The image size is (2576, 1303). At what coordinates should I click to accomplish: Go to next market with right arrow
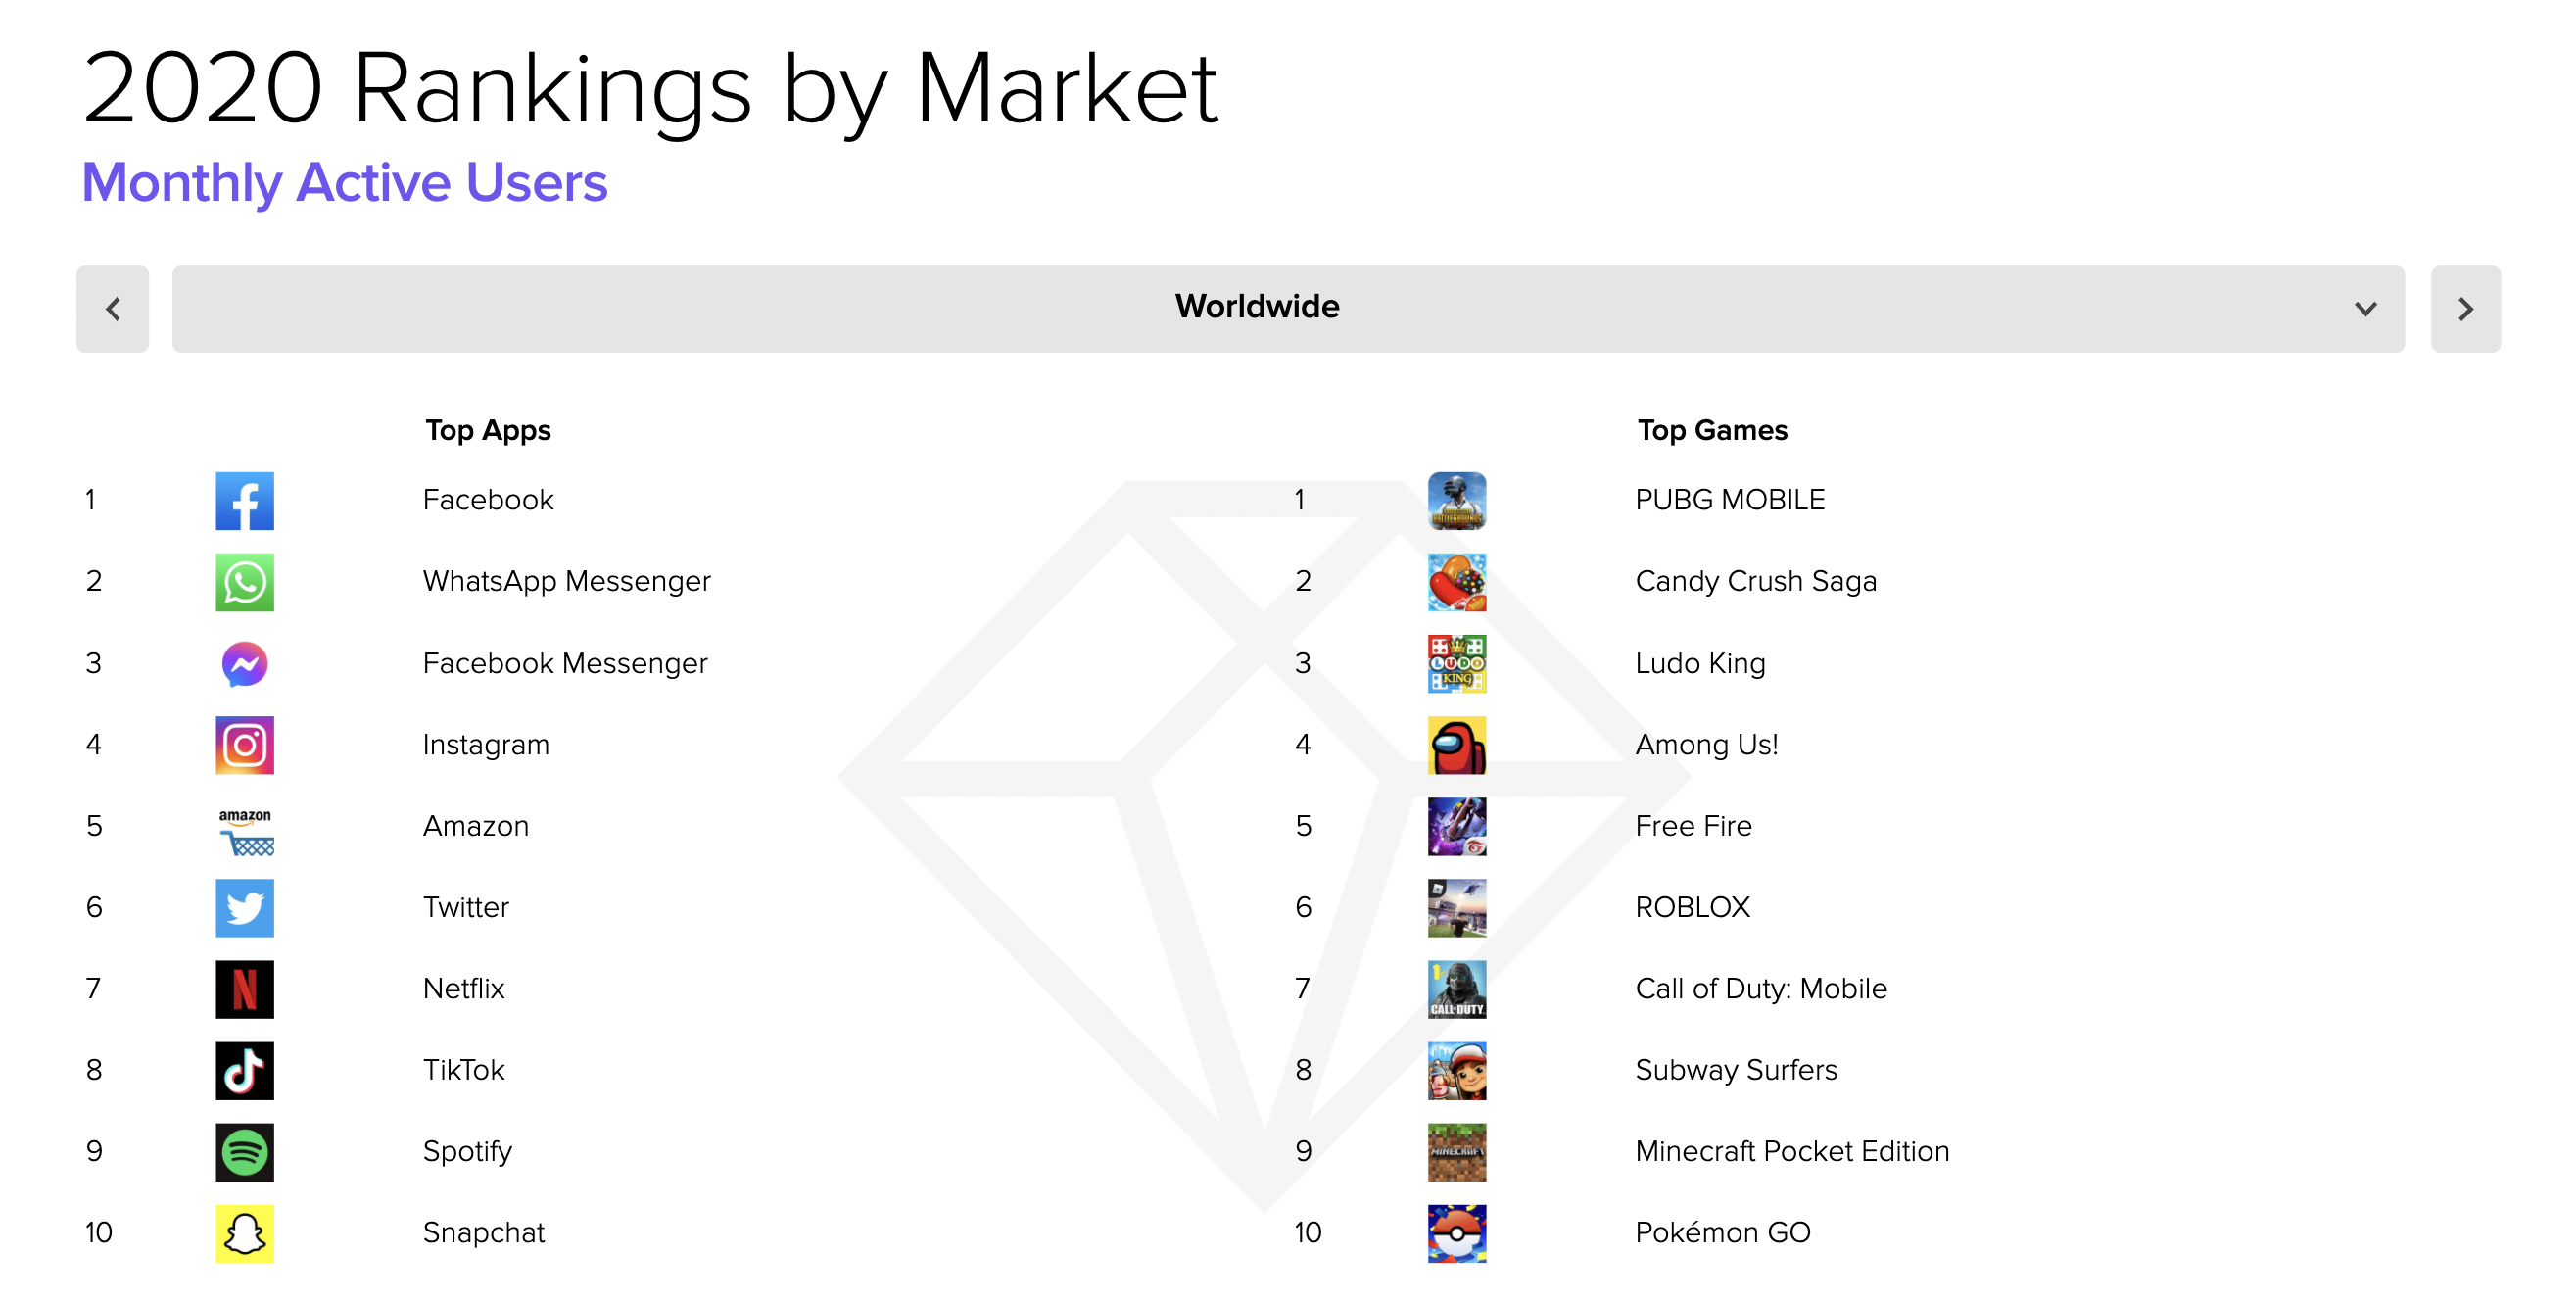[2465, 309]
